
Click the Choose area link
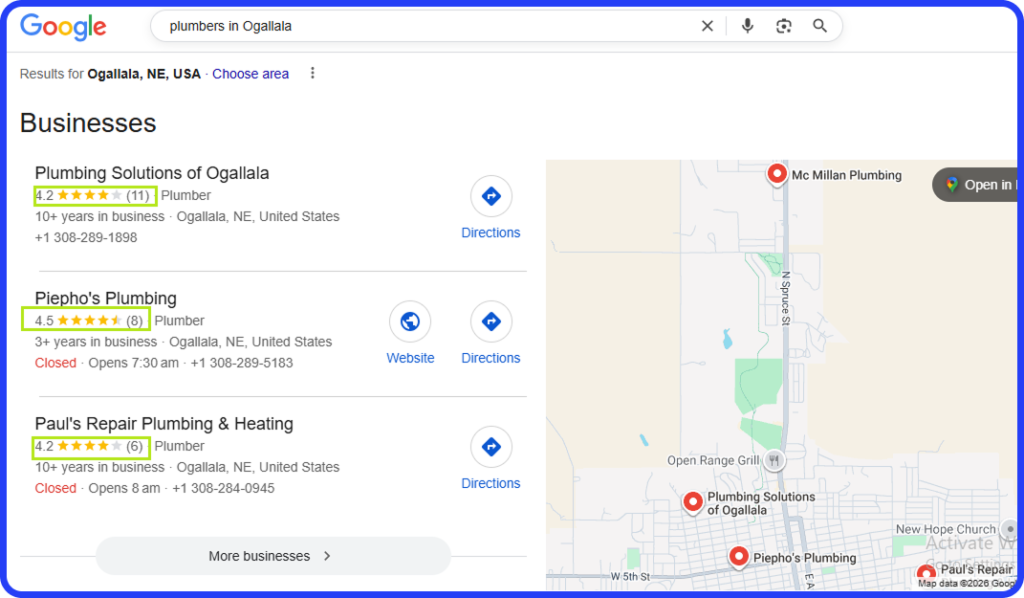coord(250,74)
